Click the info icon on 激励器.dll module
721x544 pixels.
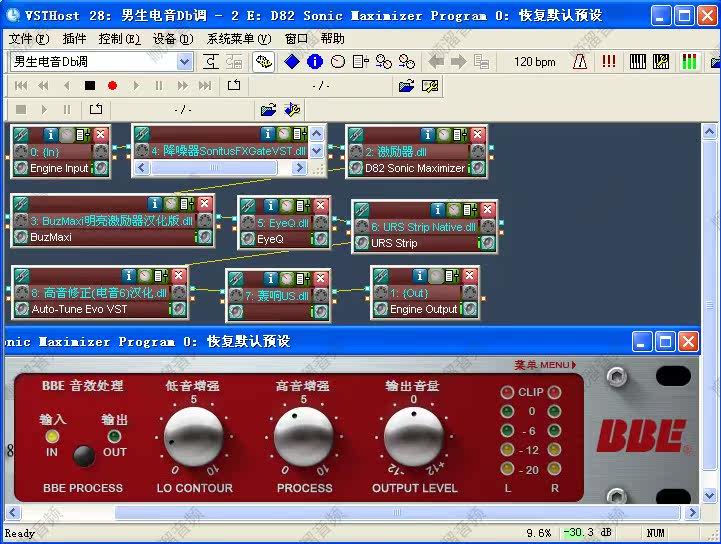428,134
